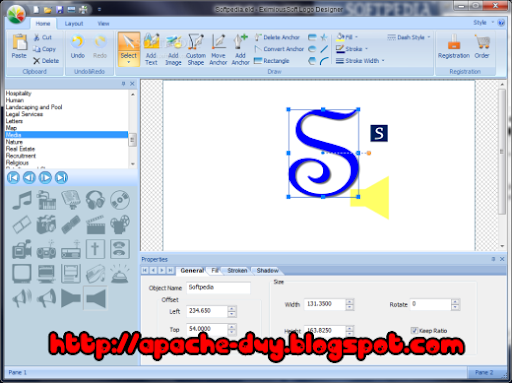Switch to the Home ribbon tab
The image size is (512, 383).
43,23
